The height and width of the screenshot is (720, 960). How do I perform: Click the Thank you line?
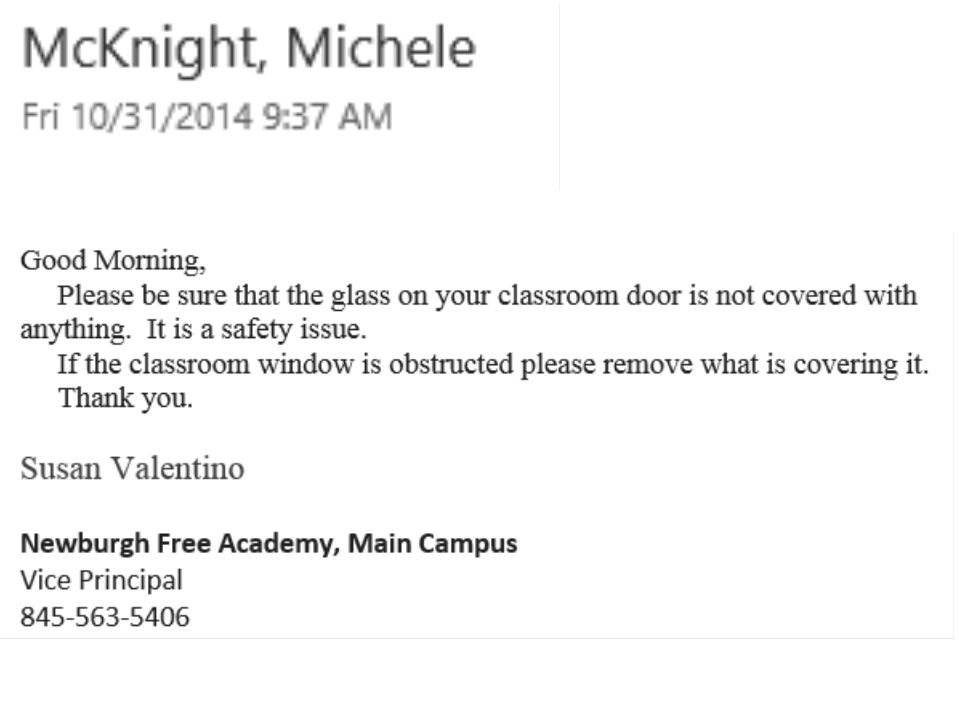(x=126, y=399)
